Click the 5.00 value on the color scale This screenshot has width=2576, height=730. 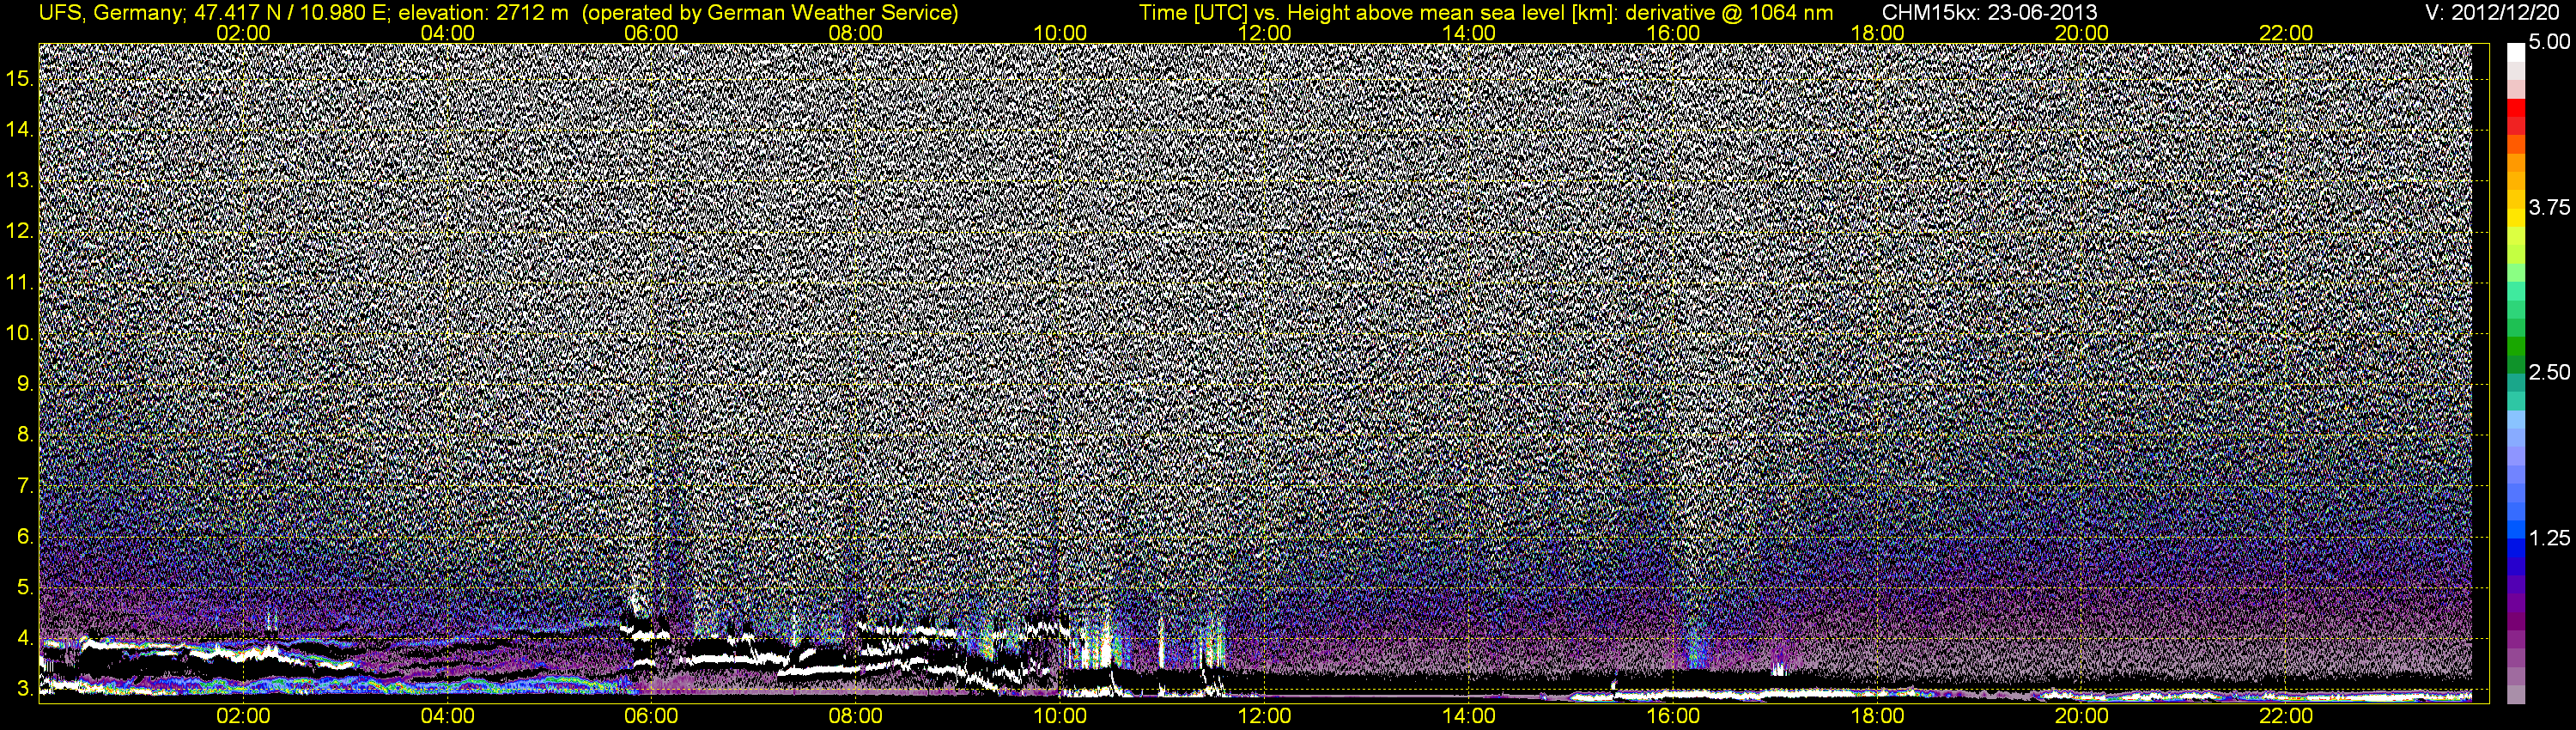(x=2549, y=42)
